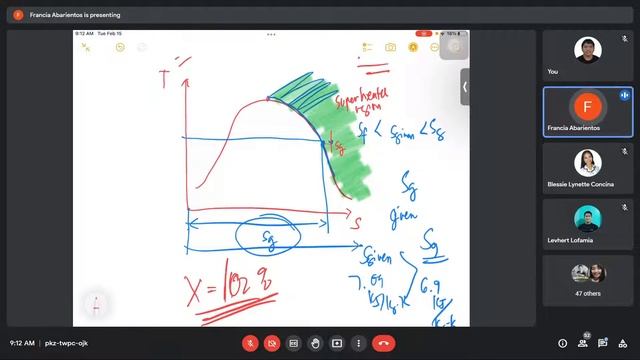Image resolution: width=640 pixels, height=360 pixels.
Task: Click the collapse arrows icon in shared Notes
Action: click(x=86, y=48)
